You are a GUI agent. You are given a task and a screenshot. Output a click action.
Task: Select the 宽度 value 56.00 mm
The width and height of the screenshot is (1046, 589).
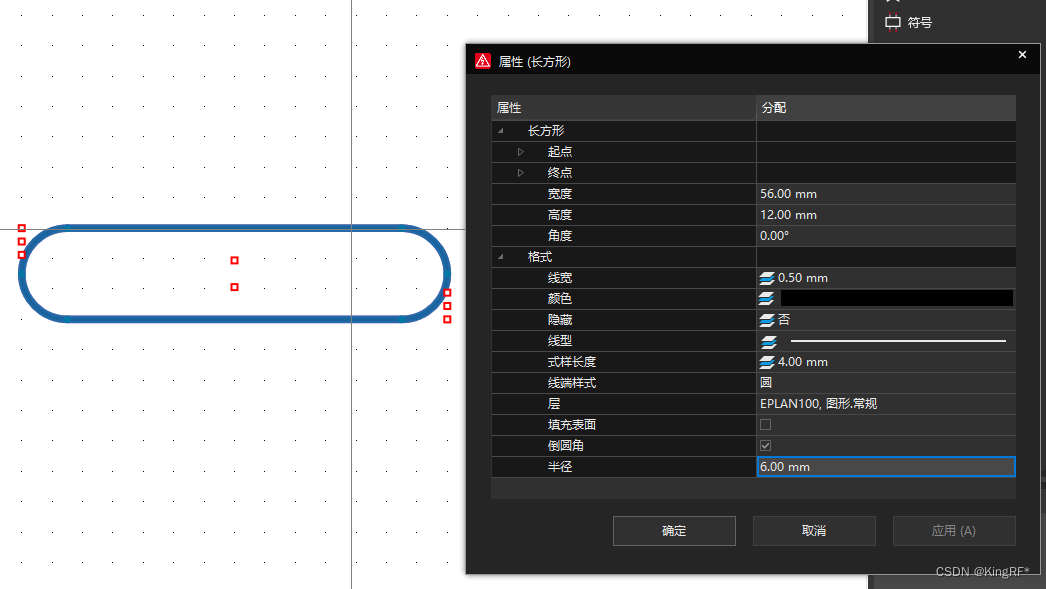tap(789, 194)
